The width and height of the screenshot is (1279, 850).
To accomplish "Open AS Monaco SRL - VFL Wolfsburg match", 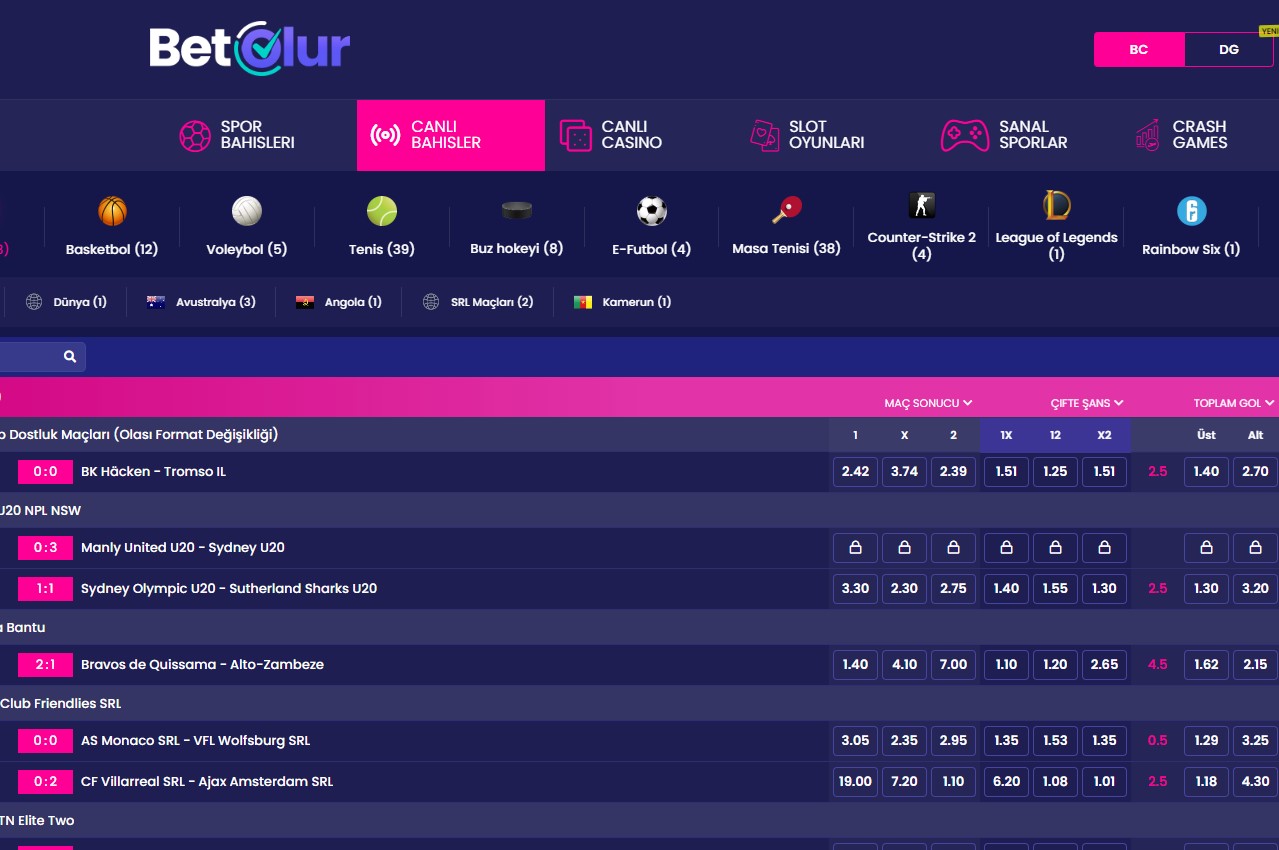I will coord(196,741).
